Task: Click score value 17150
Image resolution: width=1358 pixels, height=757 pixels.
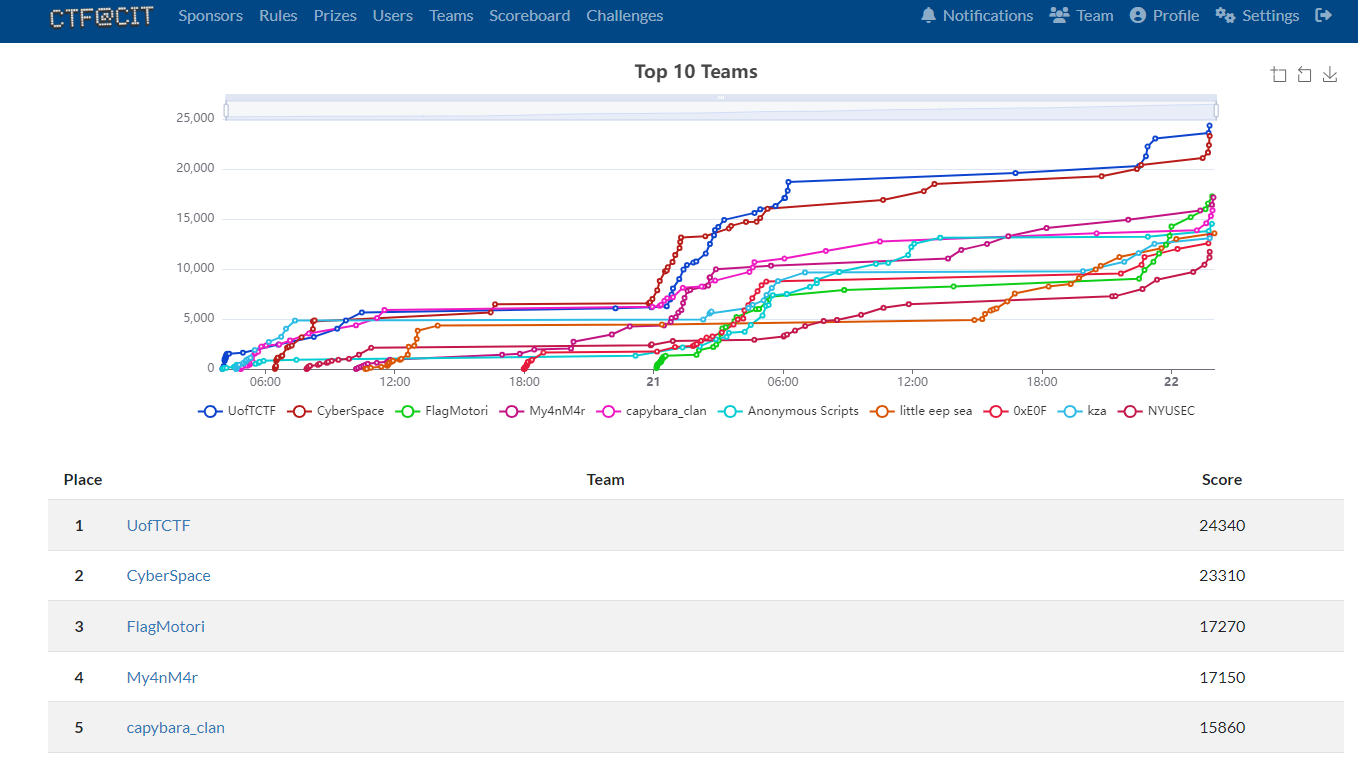Action: (1222, 677)
